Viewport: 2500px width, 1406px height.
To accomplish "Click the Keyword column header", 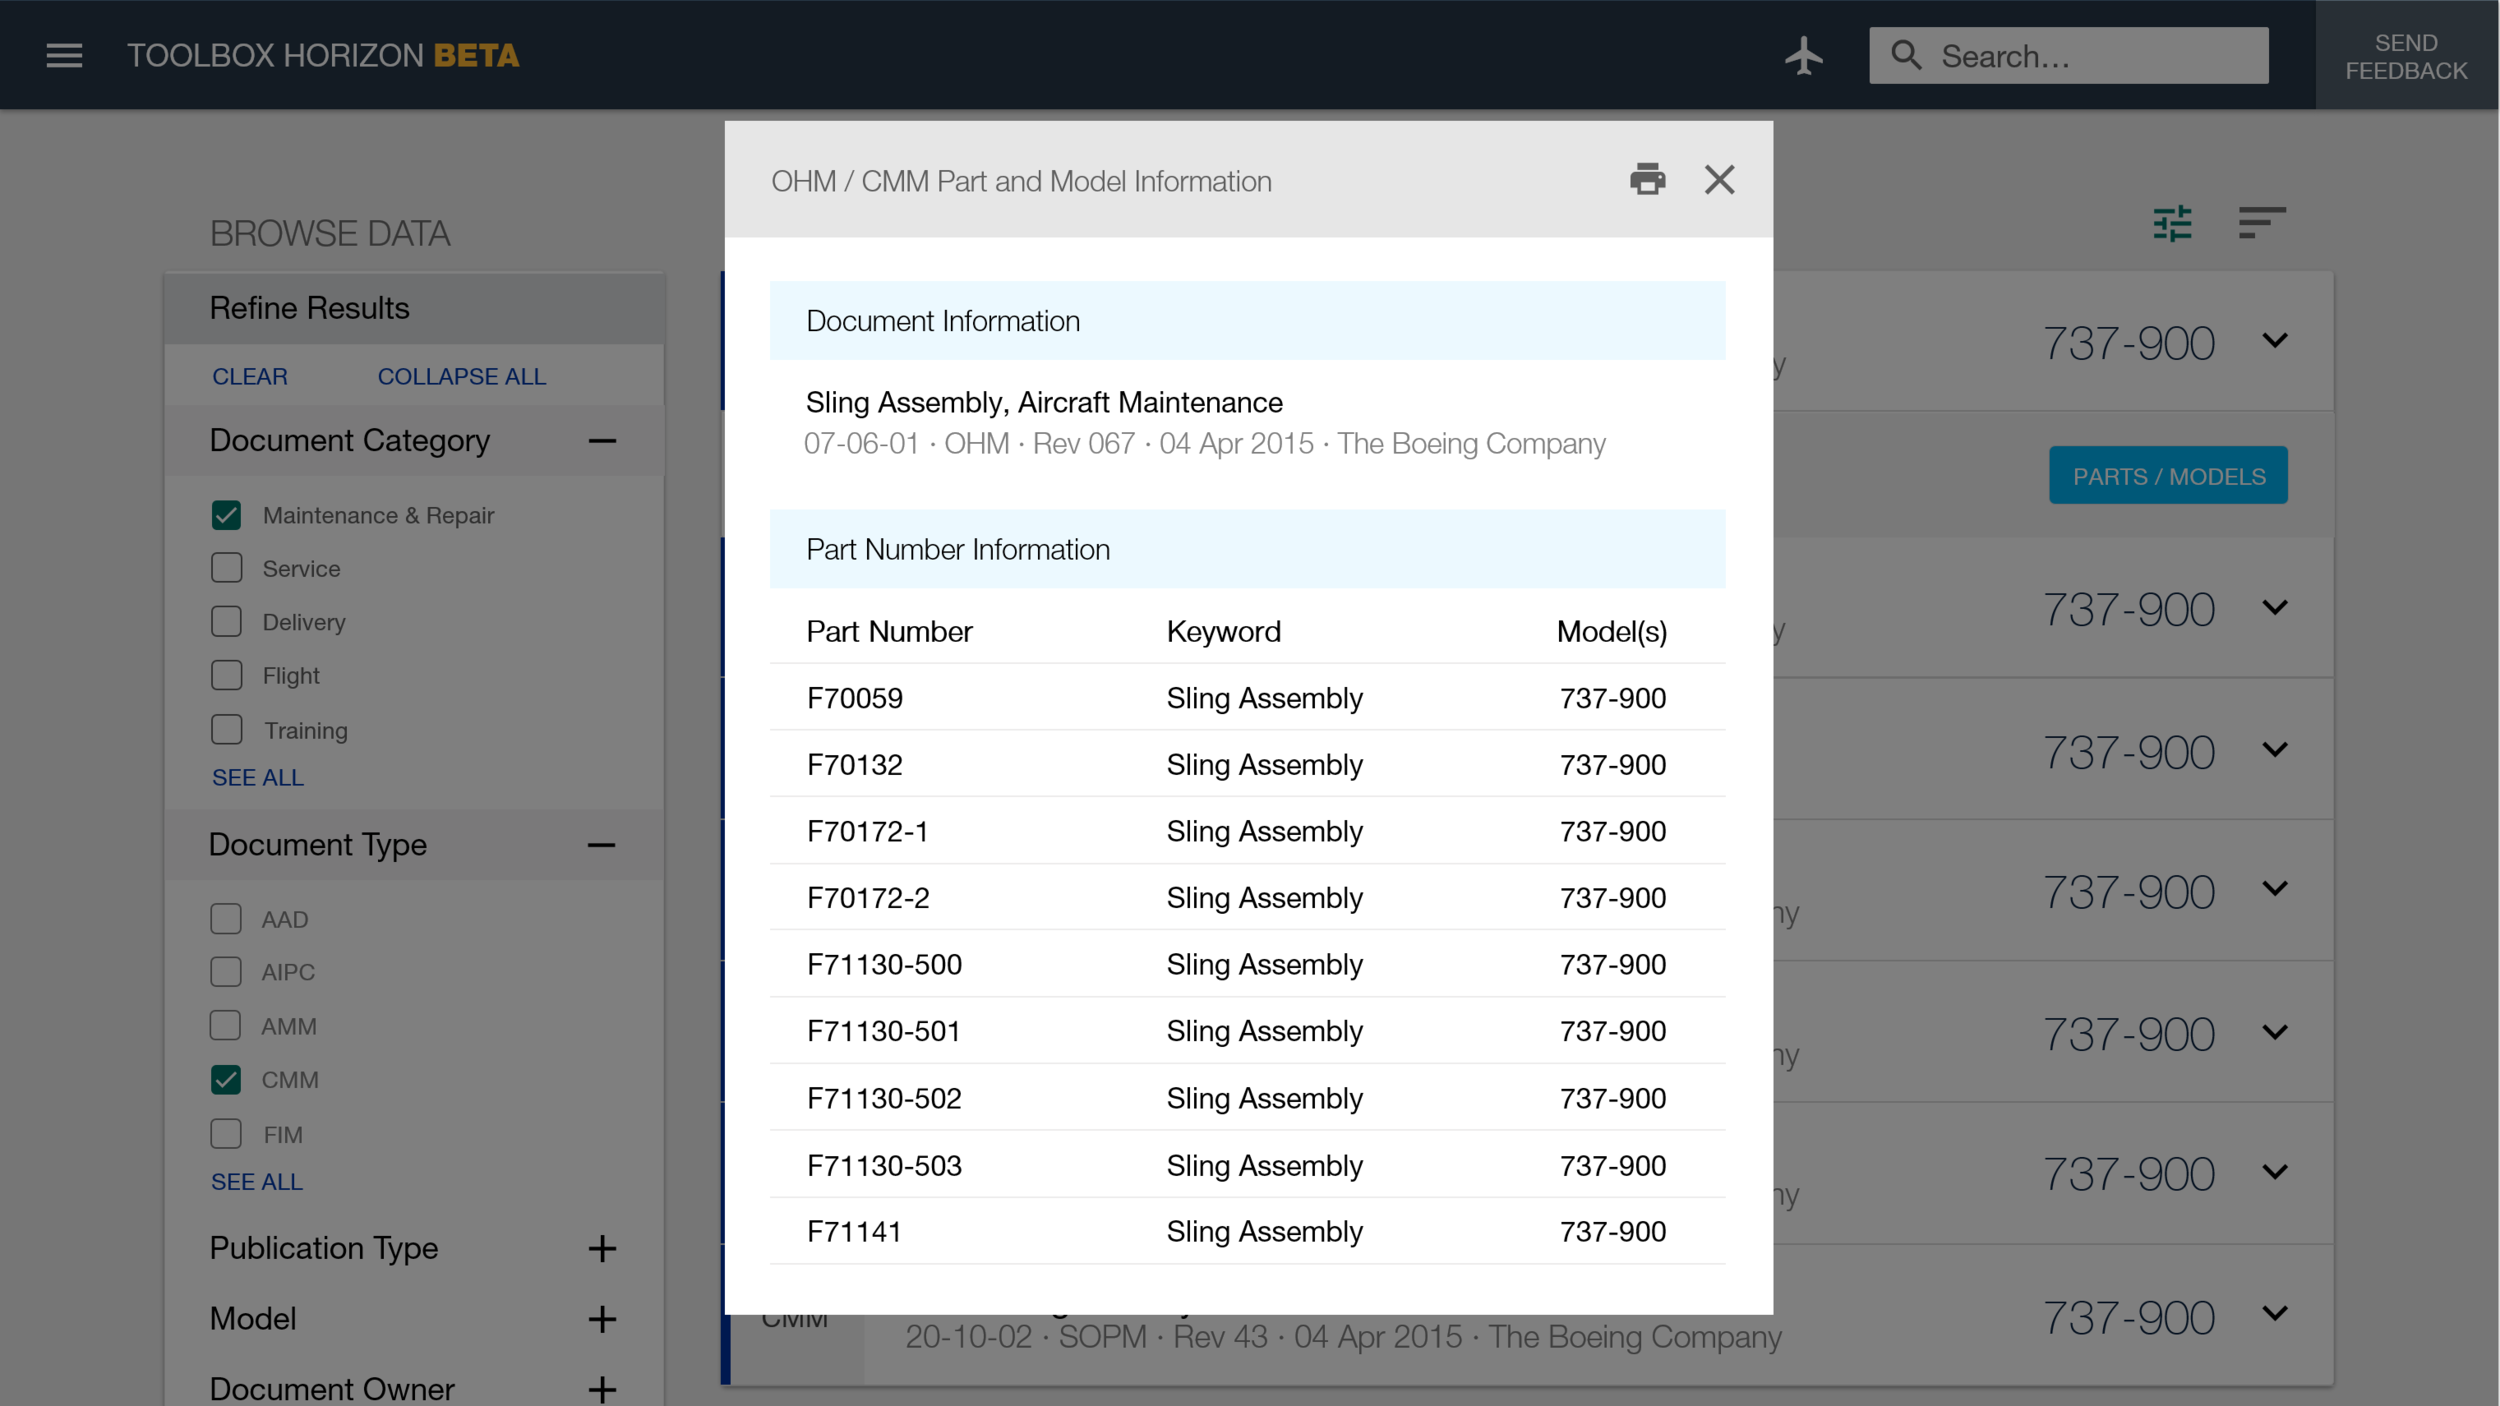I will (x=1223, y=631).
